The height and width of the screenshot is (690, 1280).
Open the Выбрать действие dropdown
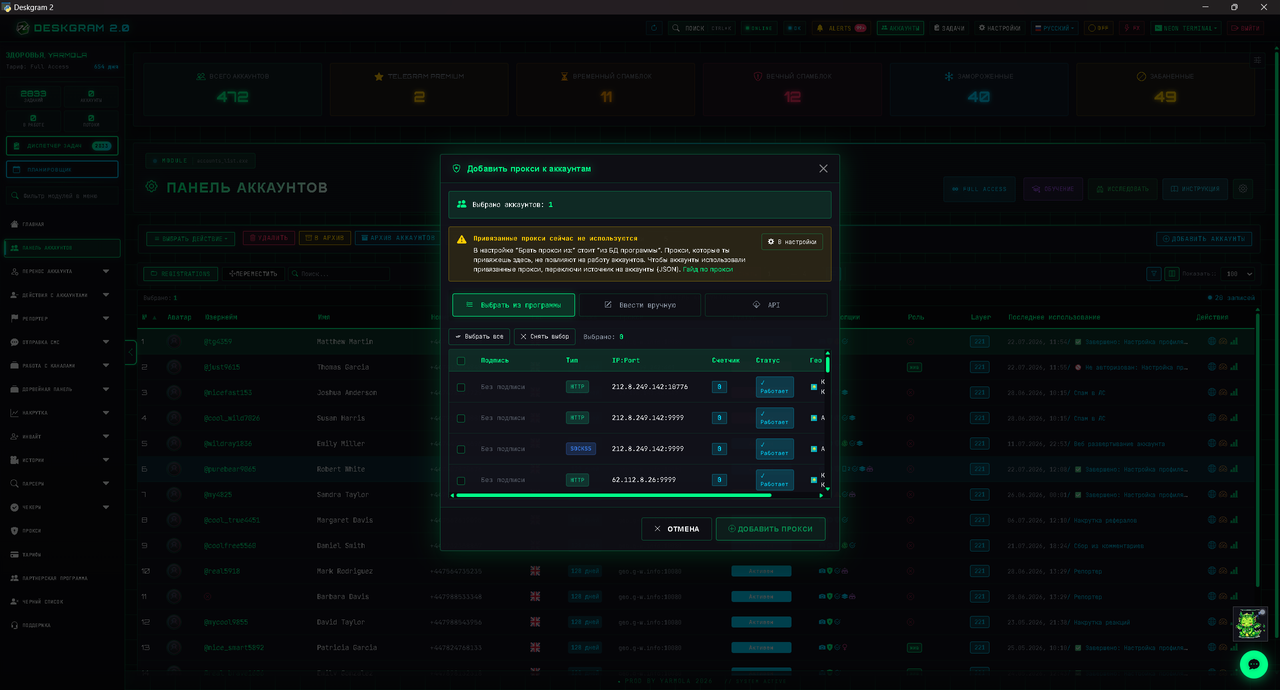(x=191, y=238)
